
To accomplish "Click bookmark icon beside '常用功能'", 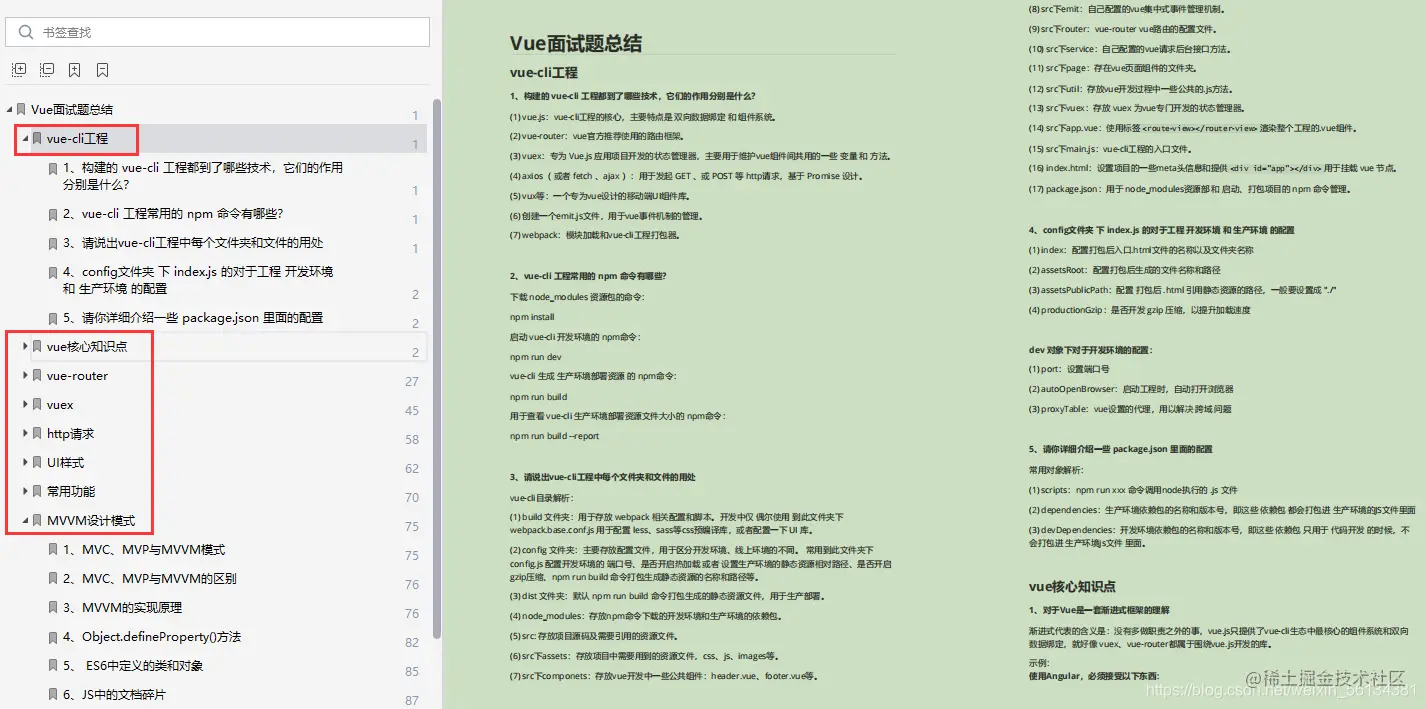I will 37,491.
